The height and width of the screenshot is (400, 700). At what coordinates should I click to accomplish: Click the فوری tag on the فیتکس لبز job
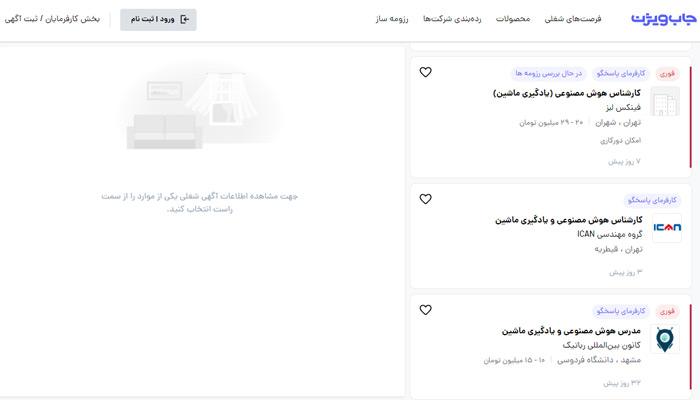pos(667,74)
